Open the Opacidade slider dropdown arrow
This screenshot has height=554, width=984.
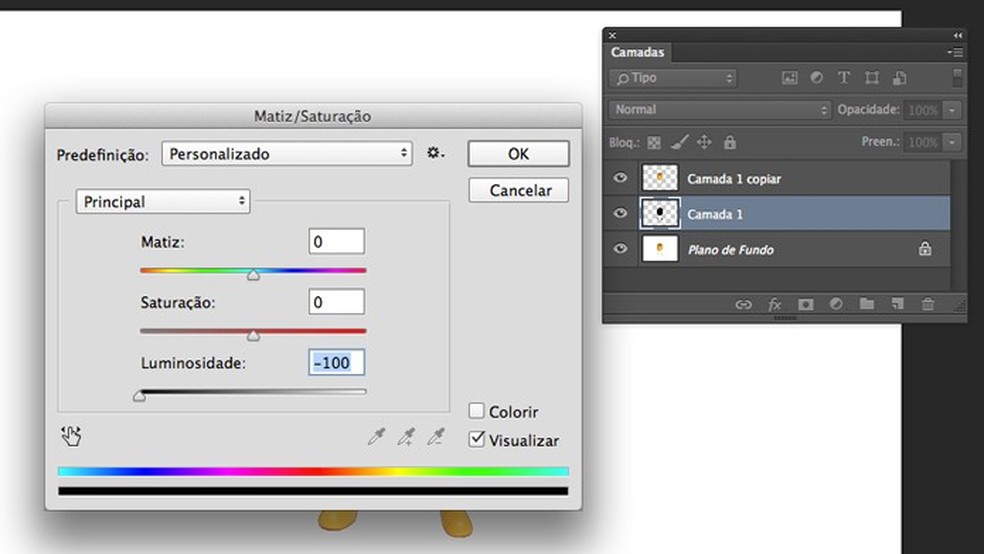(952, 110)
